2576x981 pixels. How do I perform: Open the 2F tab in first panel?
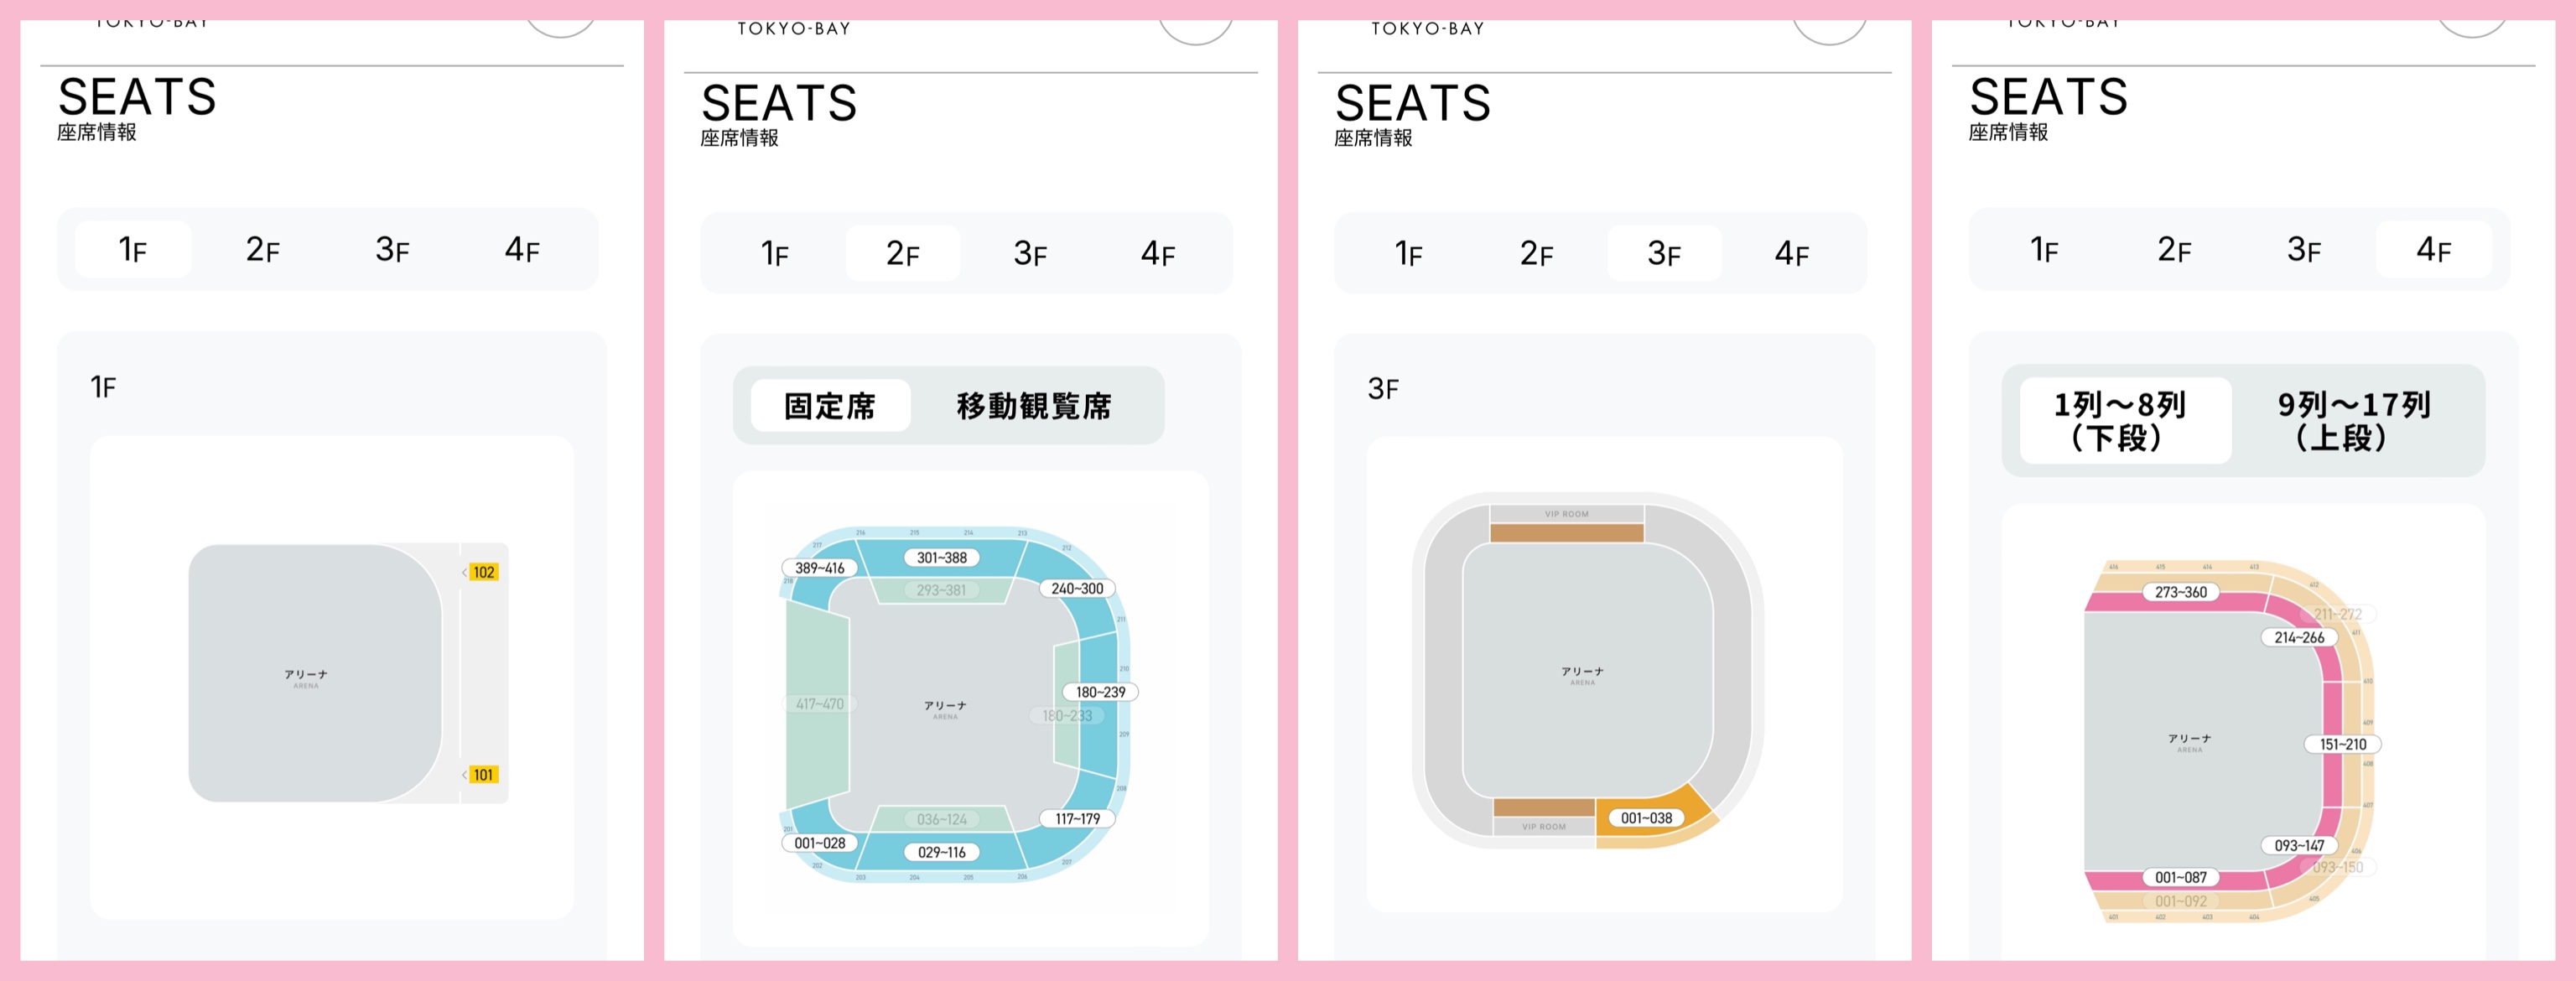click(262, 249)
